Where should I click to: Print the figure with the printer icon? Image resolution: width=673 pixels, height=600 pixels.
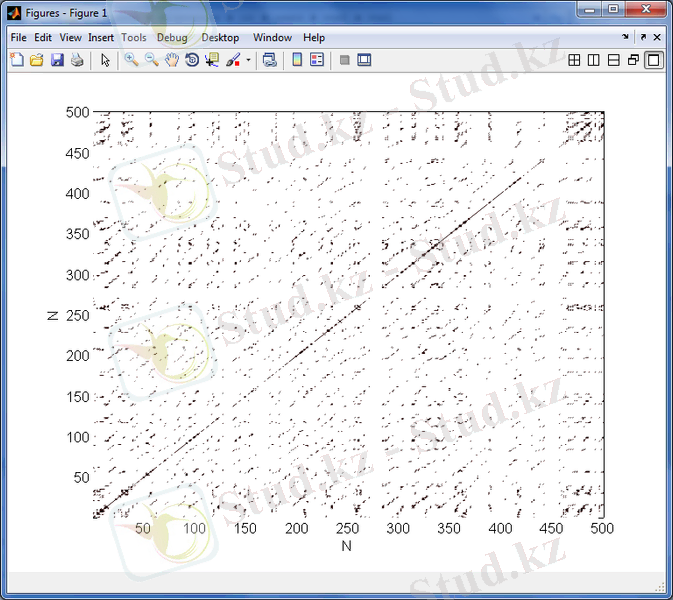pos(77,60)
